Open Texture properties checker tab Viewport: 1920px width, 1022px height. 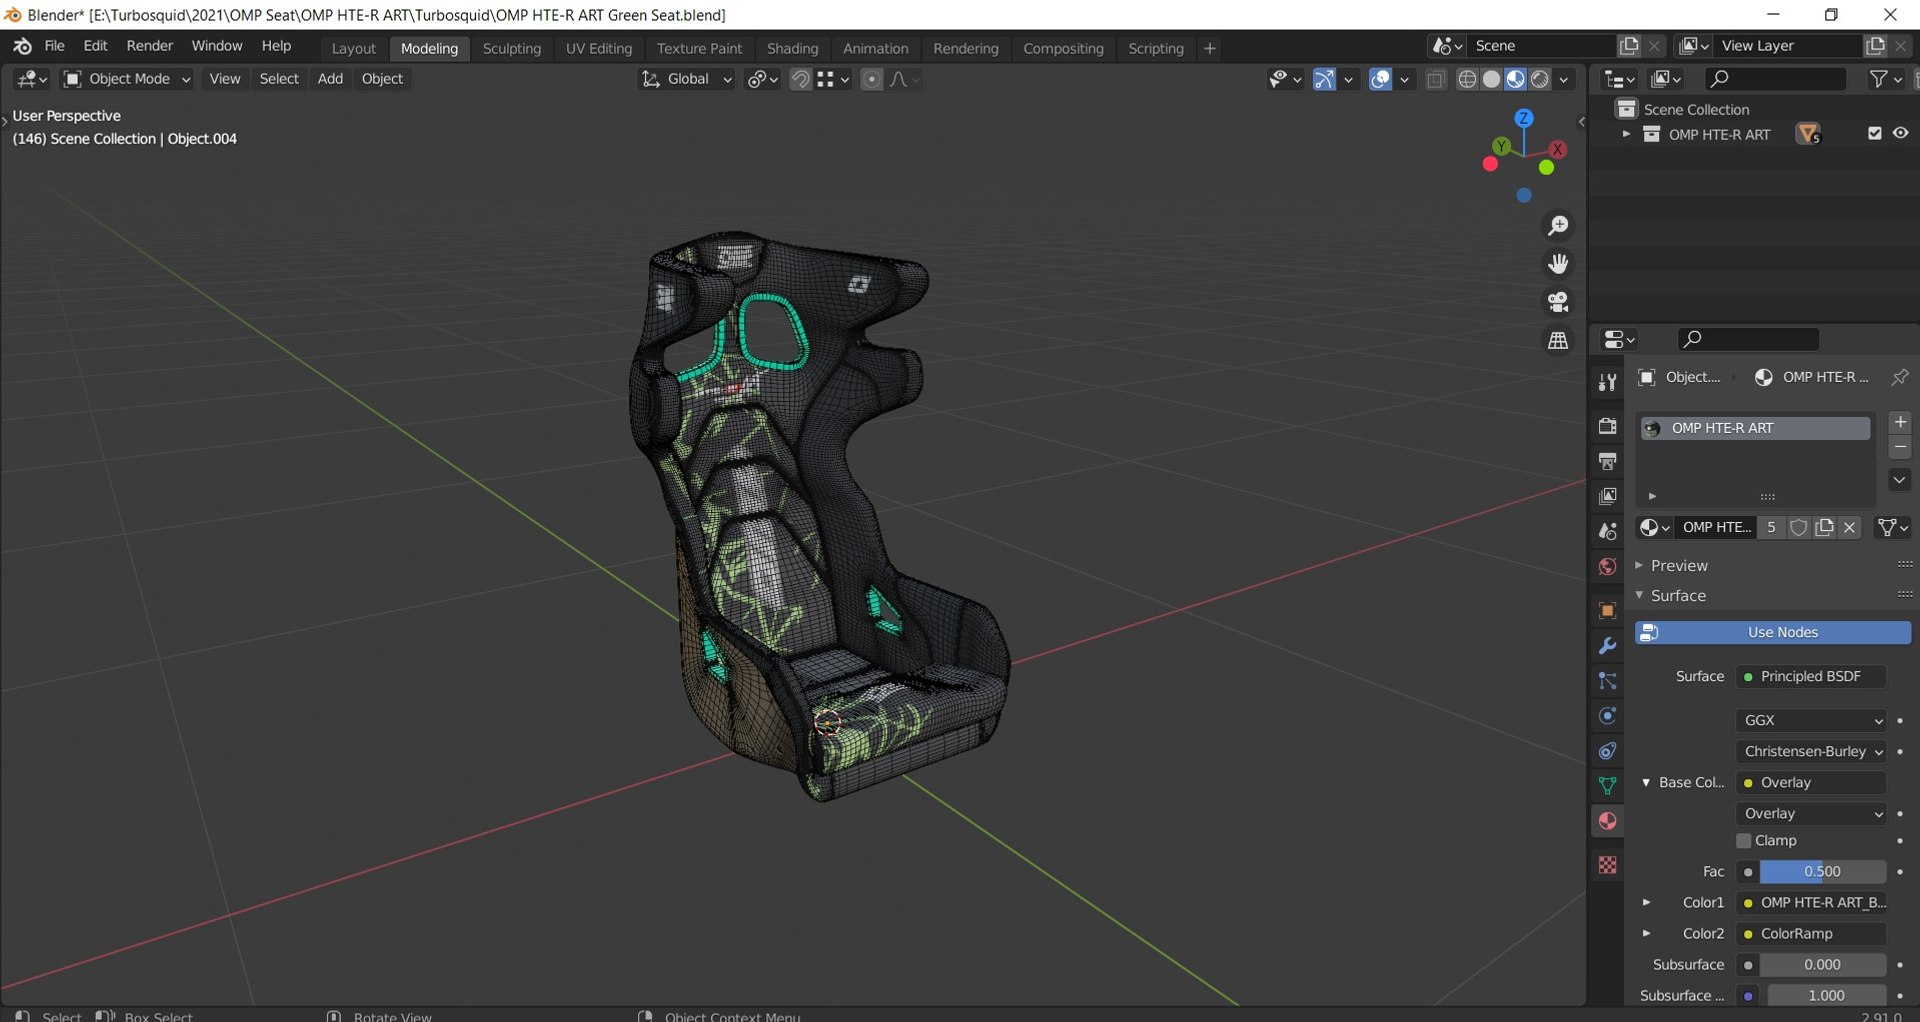(1607, 865)
